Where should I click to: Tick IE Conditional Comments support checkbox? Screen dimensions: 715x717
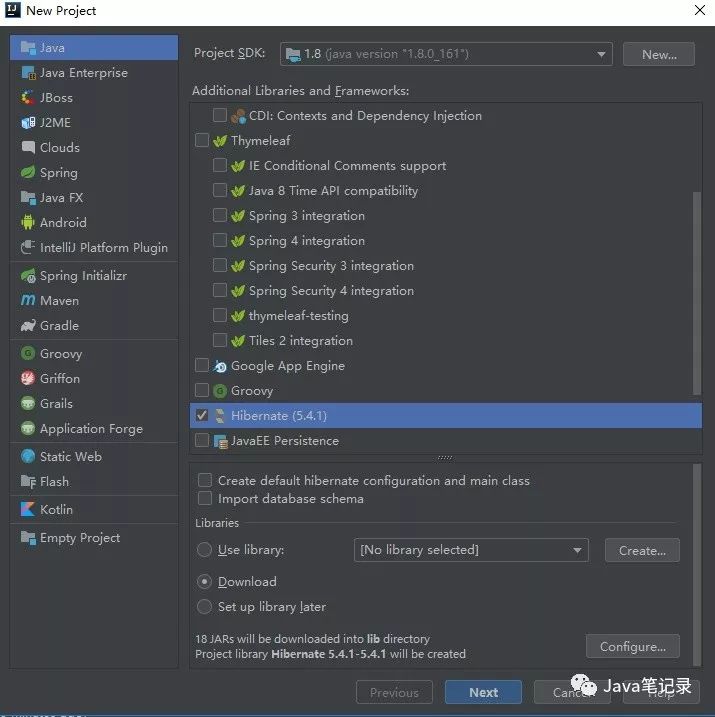220,165
